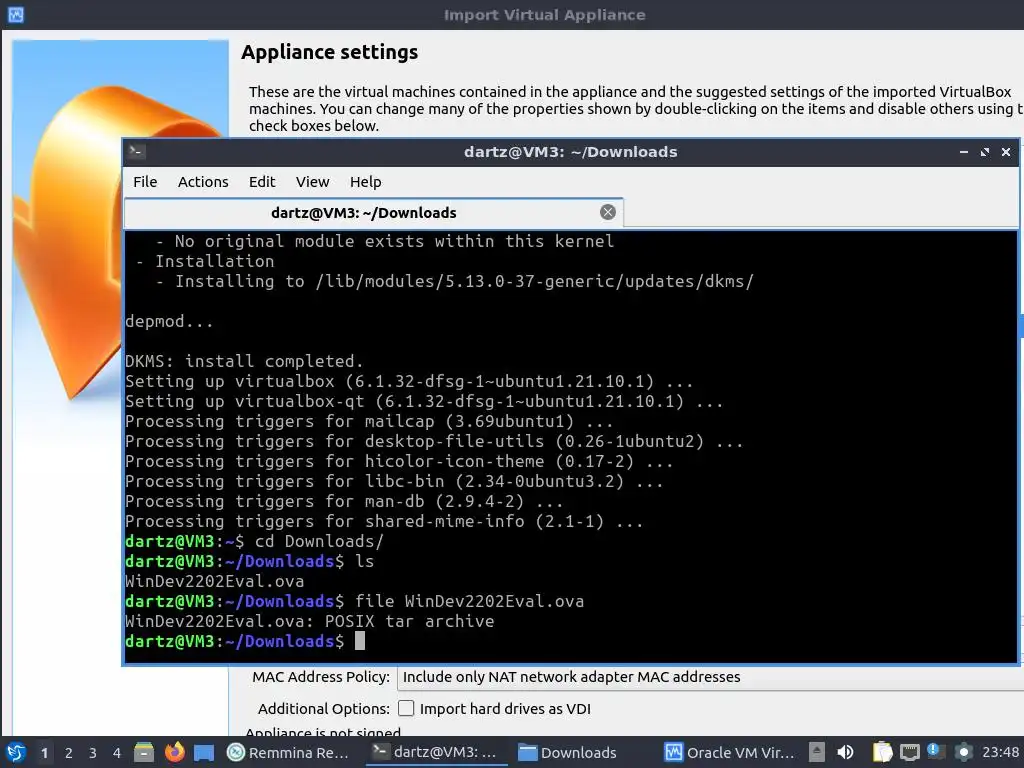1024x768 pixels.
Task: Click the 'Appliance settings' heading
Action: tap(330, 52)
